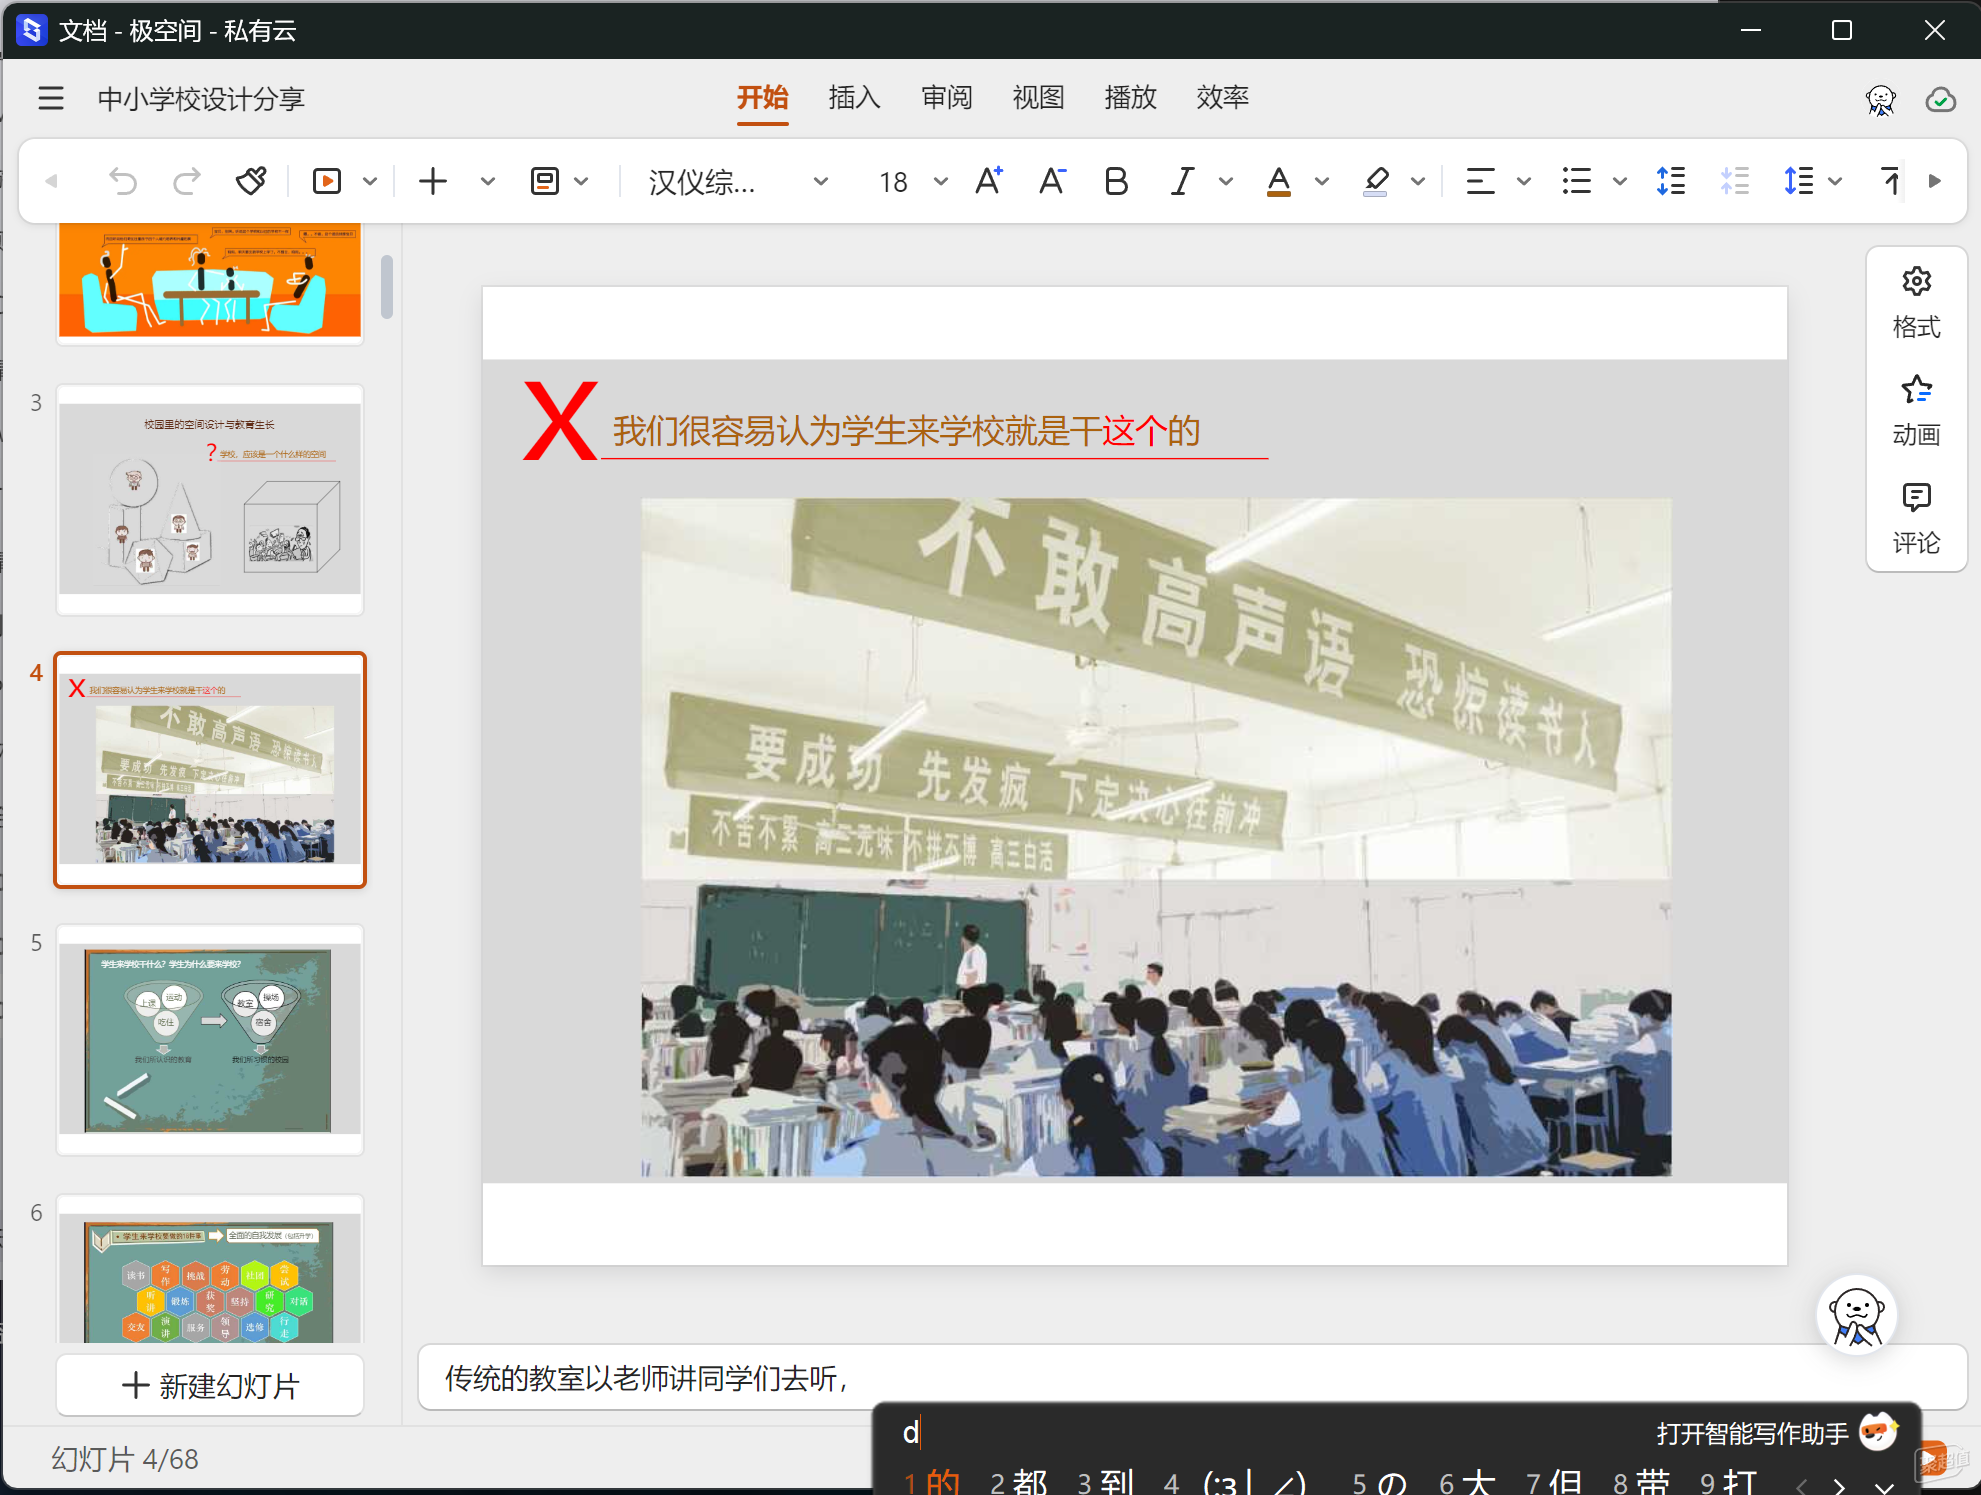Screen dimensions: 1981x1495
Task: Toggle bold formatting
Action: click(1116, 181)
